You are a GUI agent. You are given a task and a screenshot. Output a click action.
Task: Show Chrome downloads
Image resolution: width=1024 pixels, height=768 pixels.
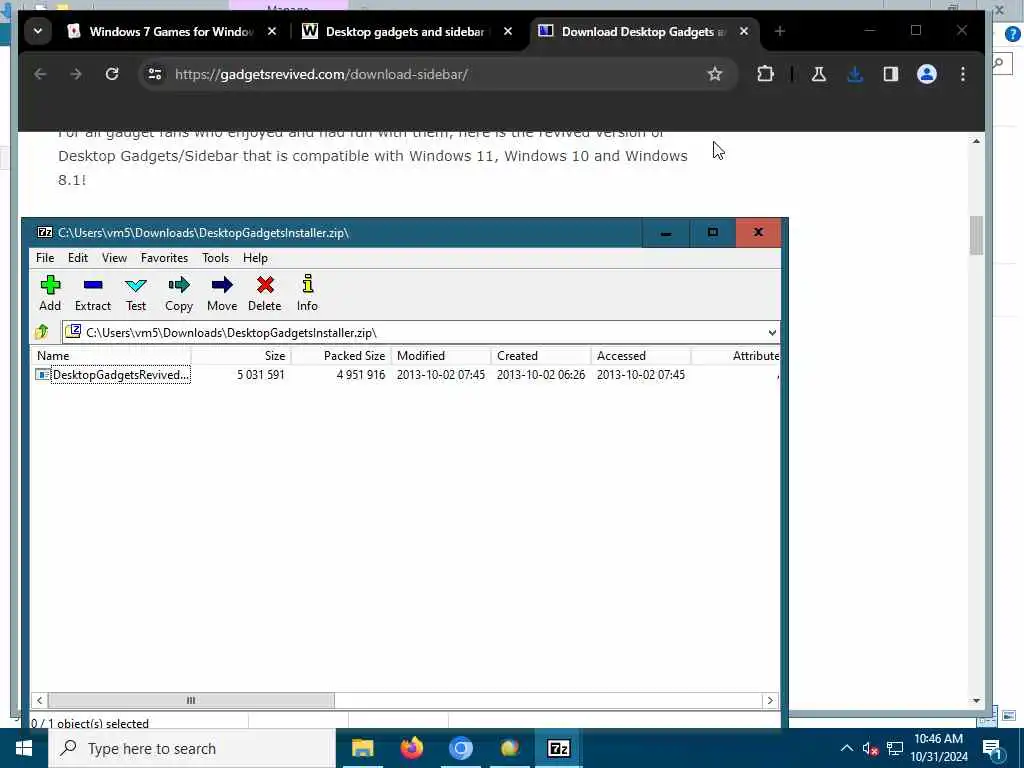(855, 74)
